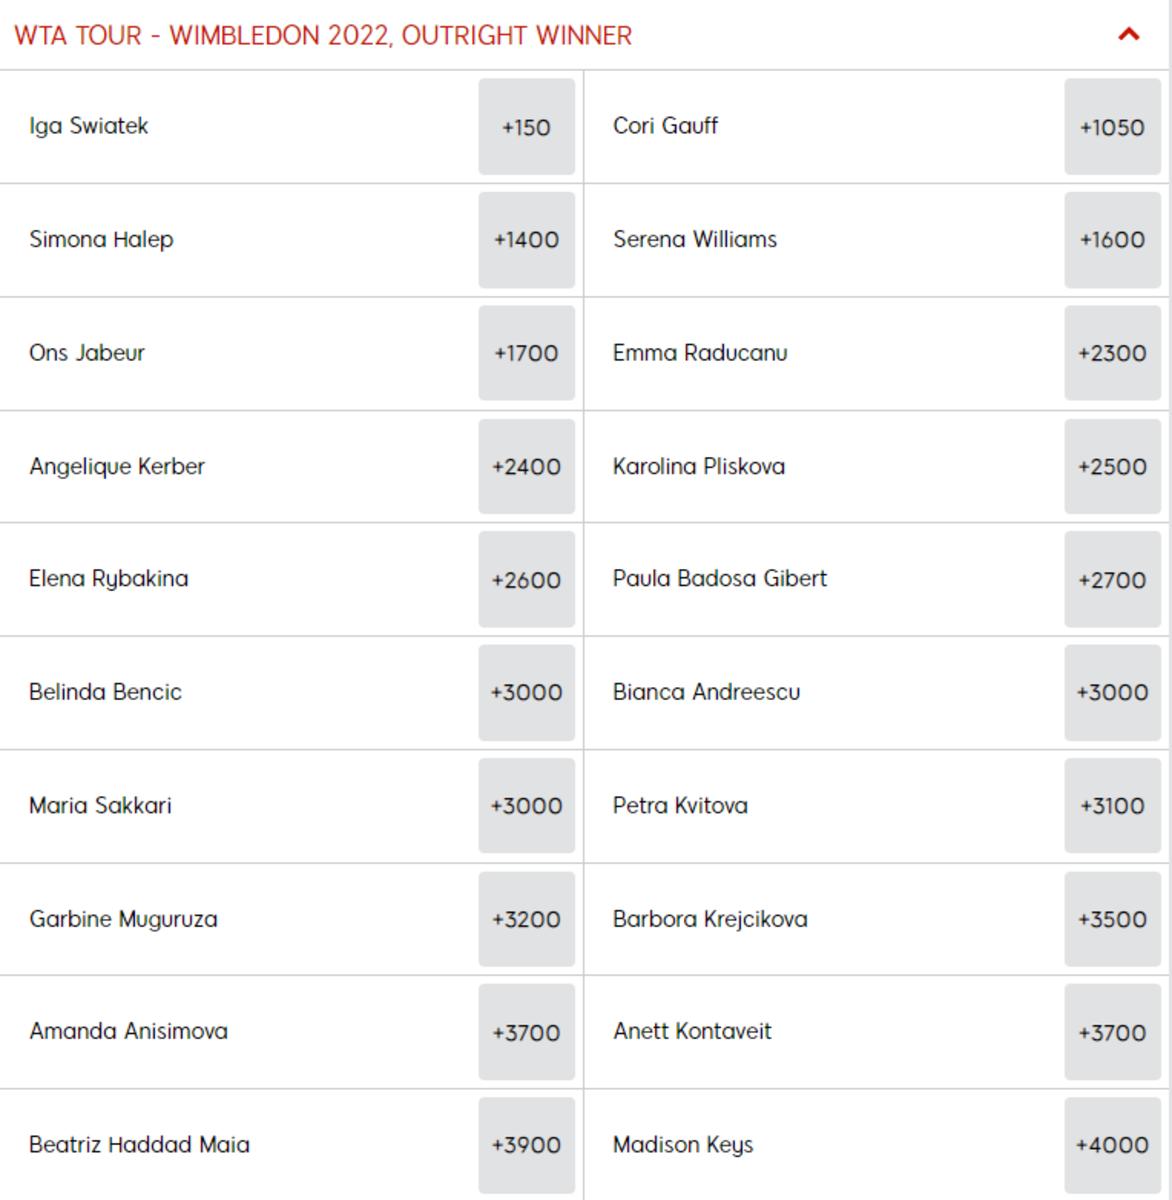Screen dimensions: 1172x1200
Task: Choose Serena Williams +1600 odds
Action: tap(1112, 240)
